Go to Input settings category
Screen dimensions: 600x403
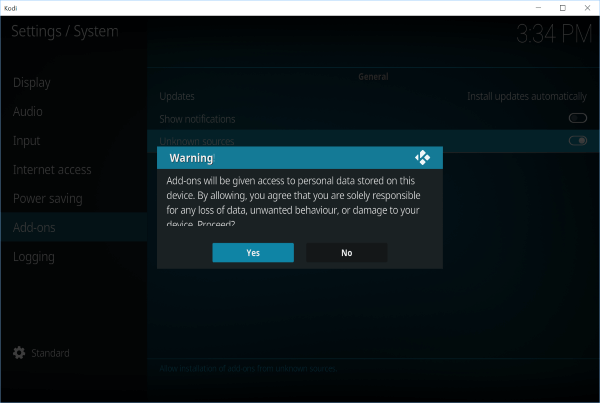pyautogui.click(x=27, y=141)
